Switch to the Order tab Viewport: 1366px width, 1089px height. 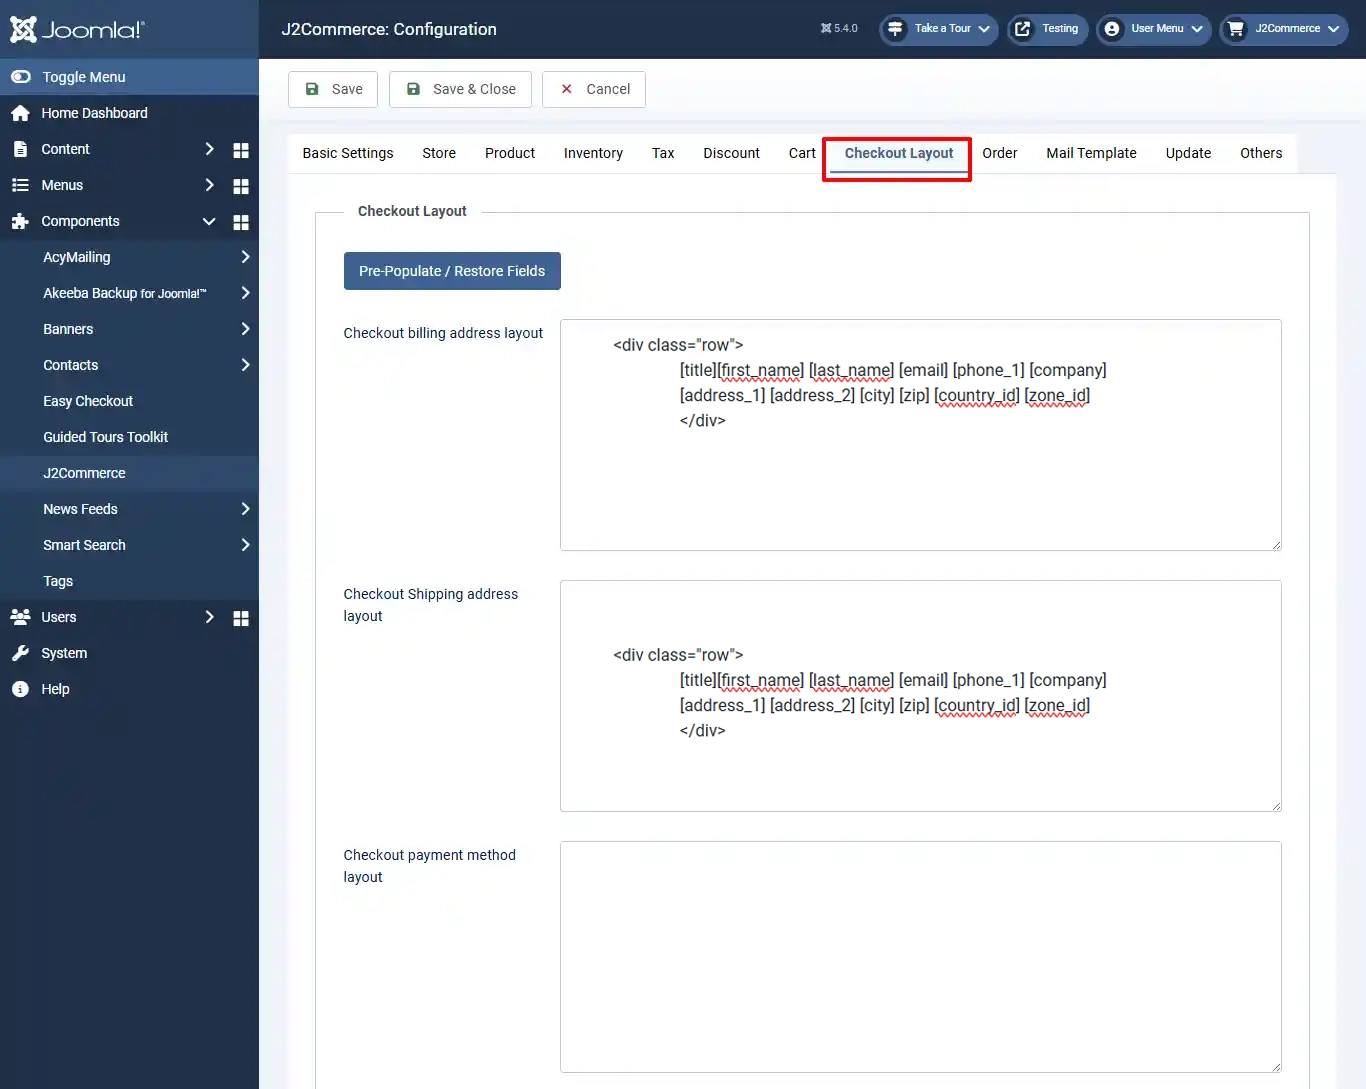coord(1000,153)
